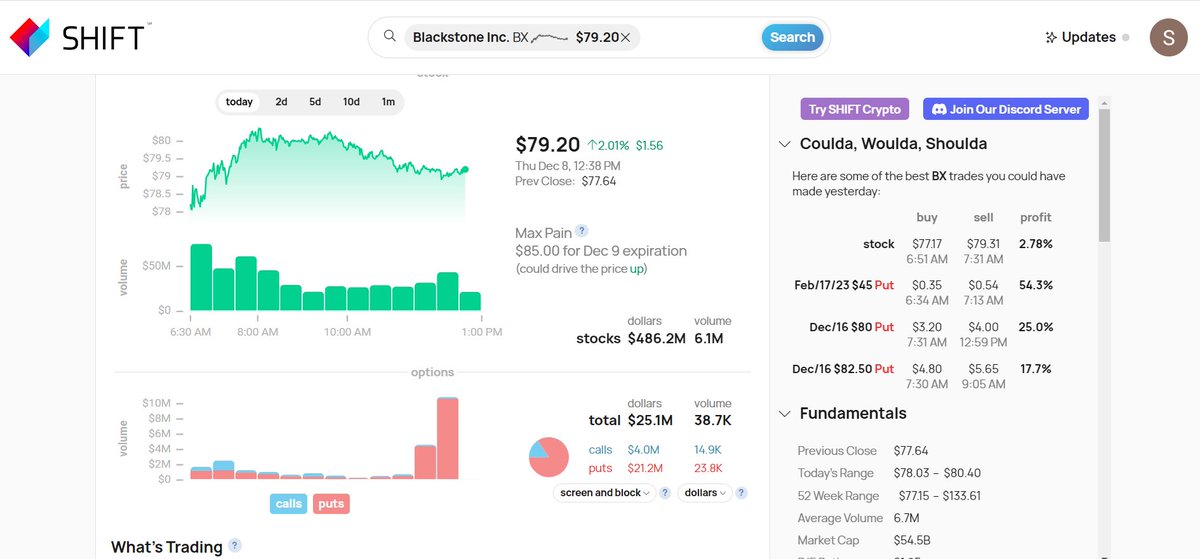Image resolution: width=1200 pixels, height=559 pixels.
Task: Click help icon beside screen and block
Action: [x=666, y=493]
